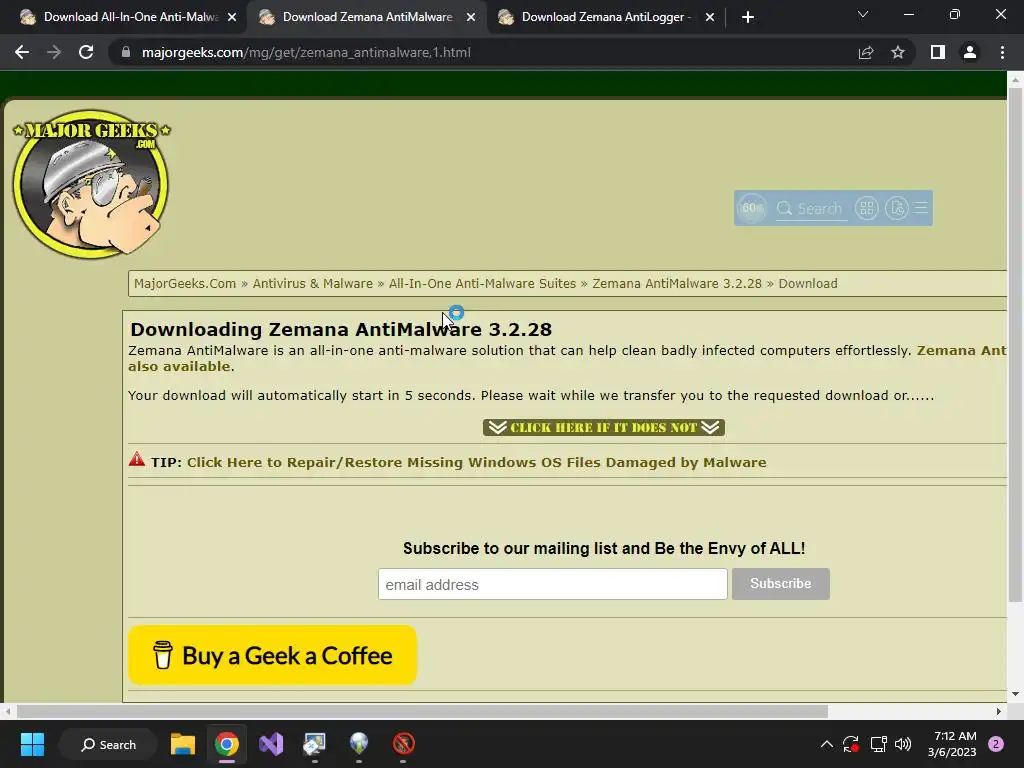The width and height of the screenshot is (1024, 768).
Task: Open All-In-One Anti-Malware Suites breadcrumb
Action: [x=483, y=283]
